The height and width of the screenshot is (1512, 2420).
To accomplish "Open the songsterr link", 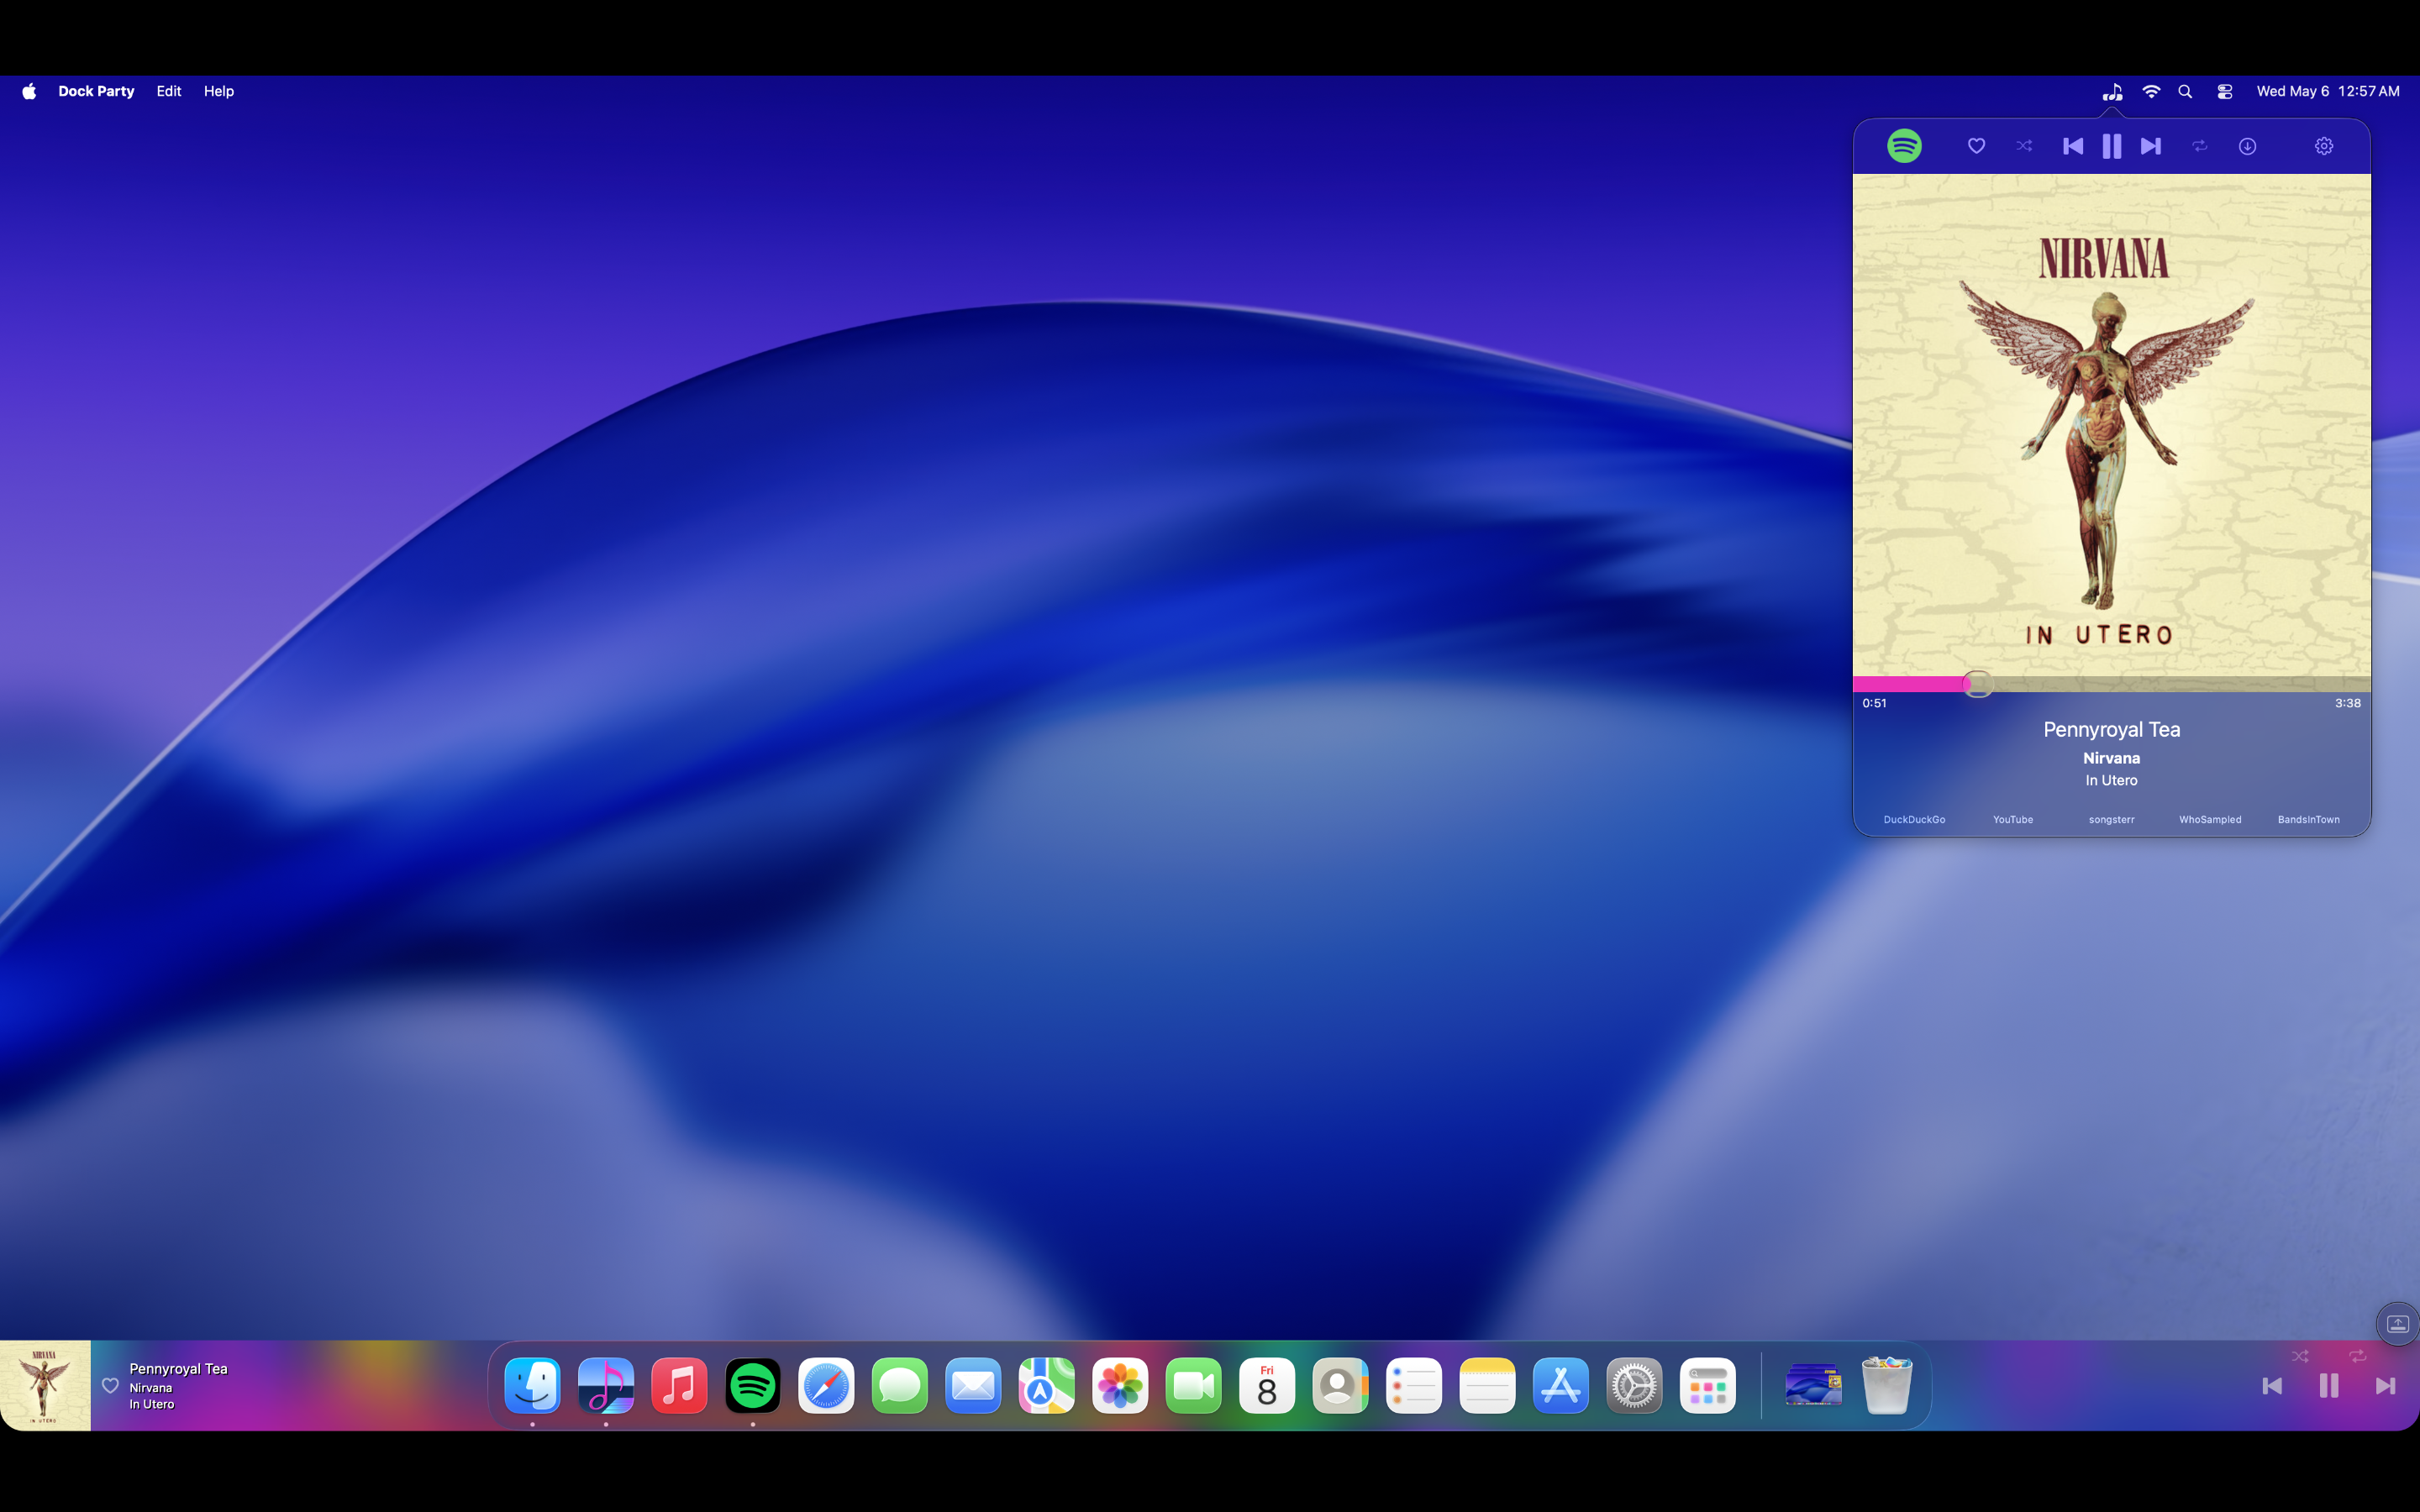I will coord(2111,820).
